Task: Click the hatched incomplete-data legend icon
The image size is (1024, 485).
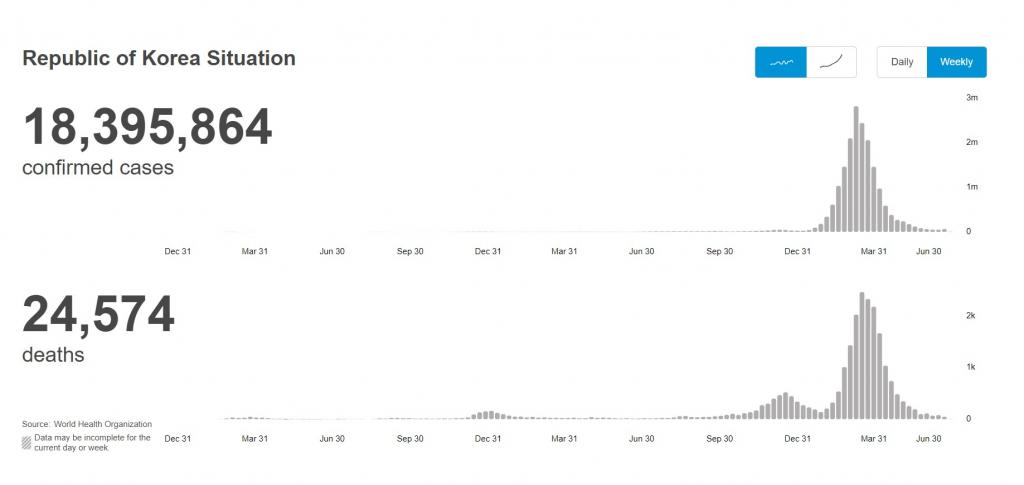Action: point(26,442)
